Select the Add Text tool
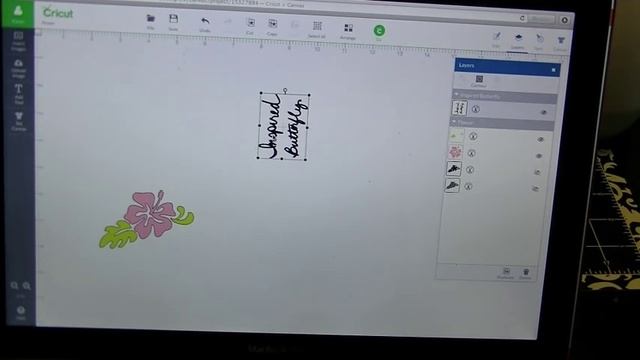Viewport: 640px width, 360px height. (x=19, y=94)
